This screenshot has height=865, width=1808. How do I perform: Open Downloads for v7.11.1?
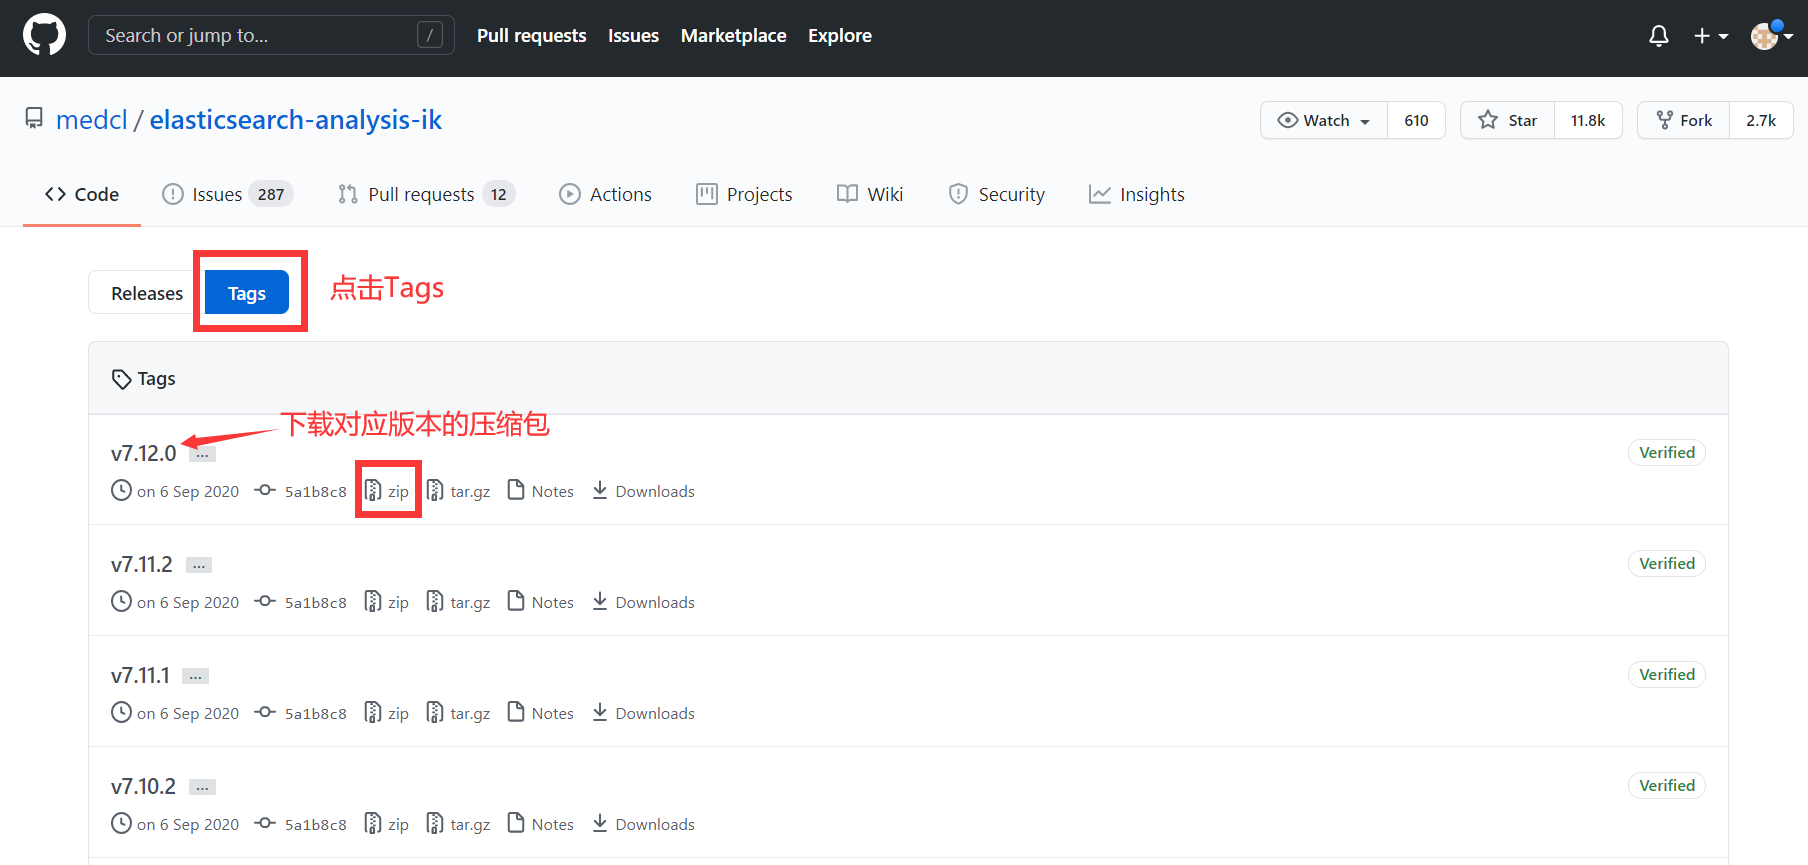point(643,713)
